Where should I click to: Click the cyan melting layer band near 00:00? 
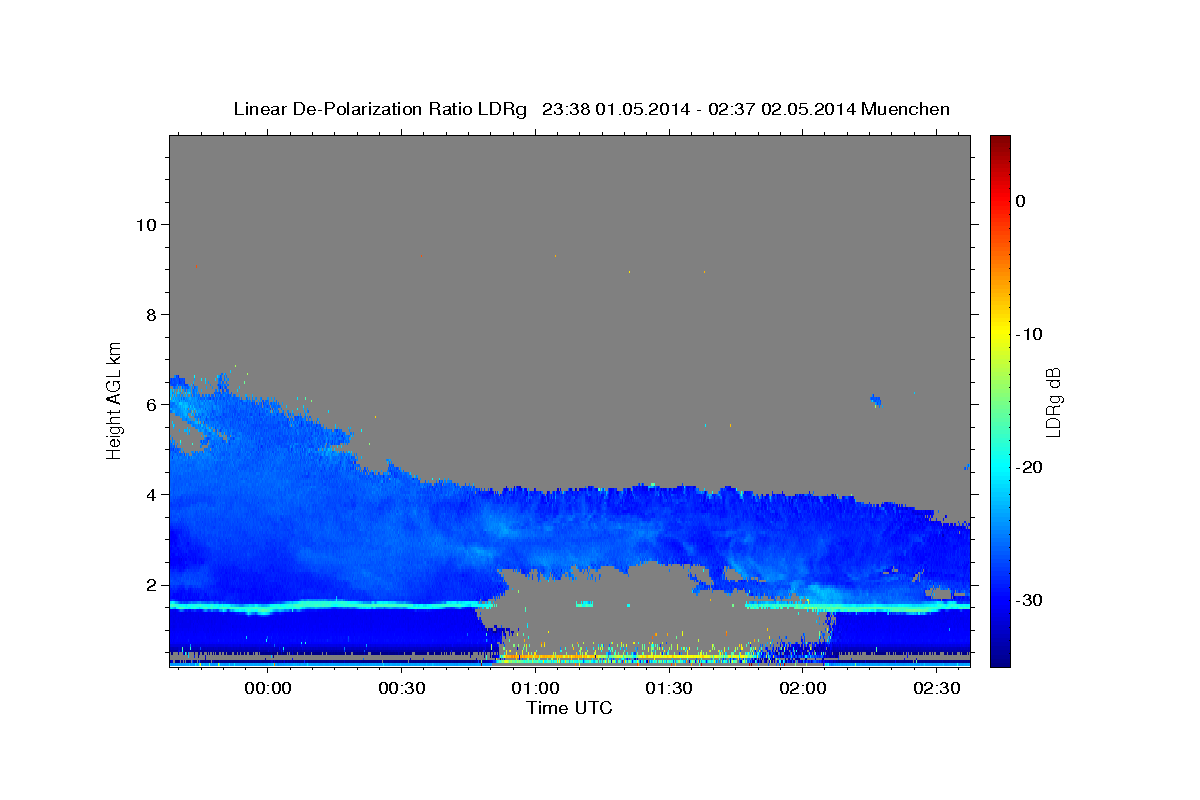coord(268,606)
